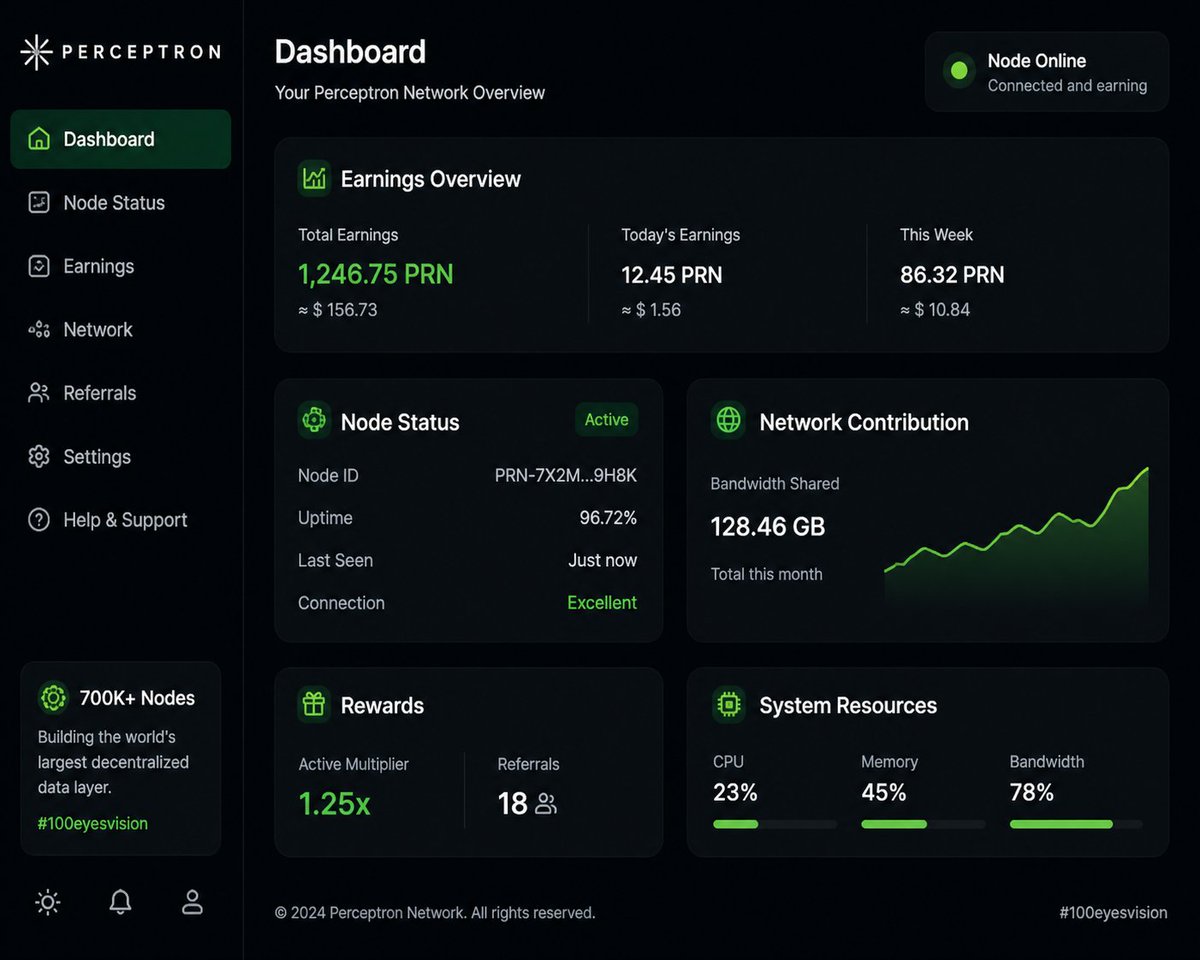Open notifications with the bell icon
Viewport: 1200px width, 960px height.
120,902
